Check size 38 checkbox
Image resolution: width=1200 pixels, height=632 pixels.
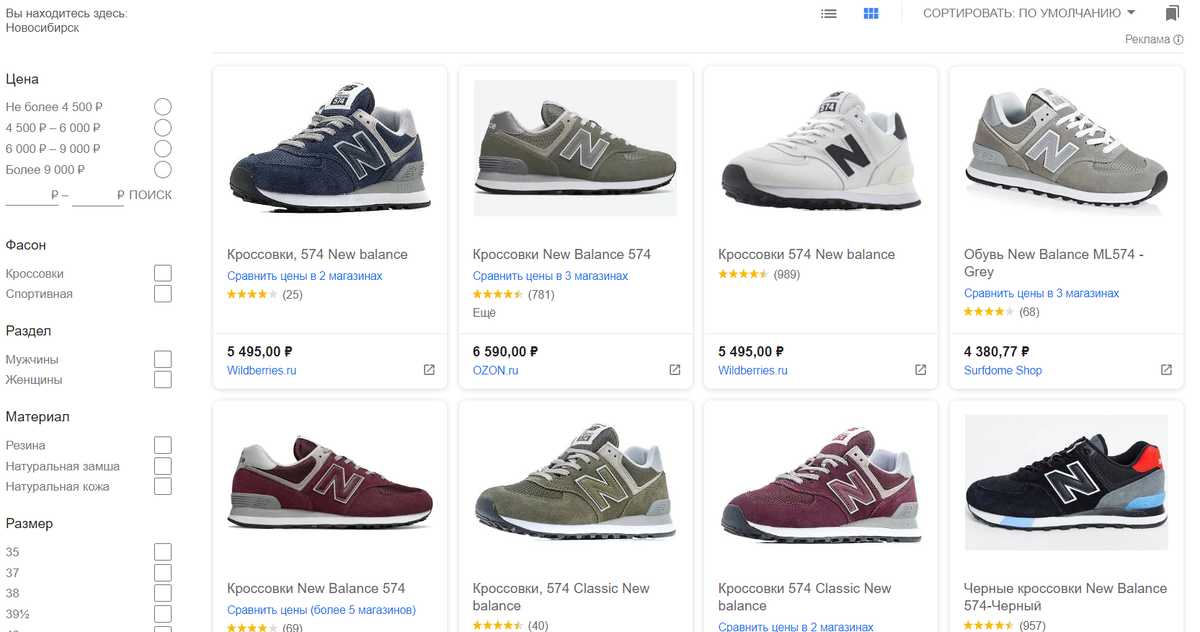pyautogui.click(x=163, y=593)
